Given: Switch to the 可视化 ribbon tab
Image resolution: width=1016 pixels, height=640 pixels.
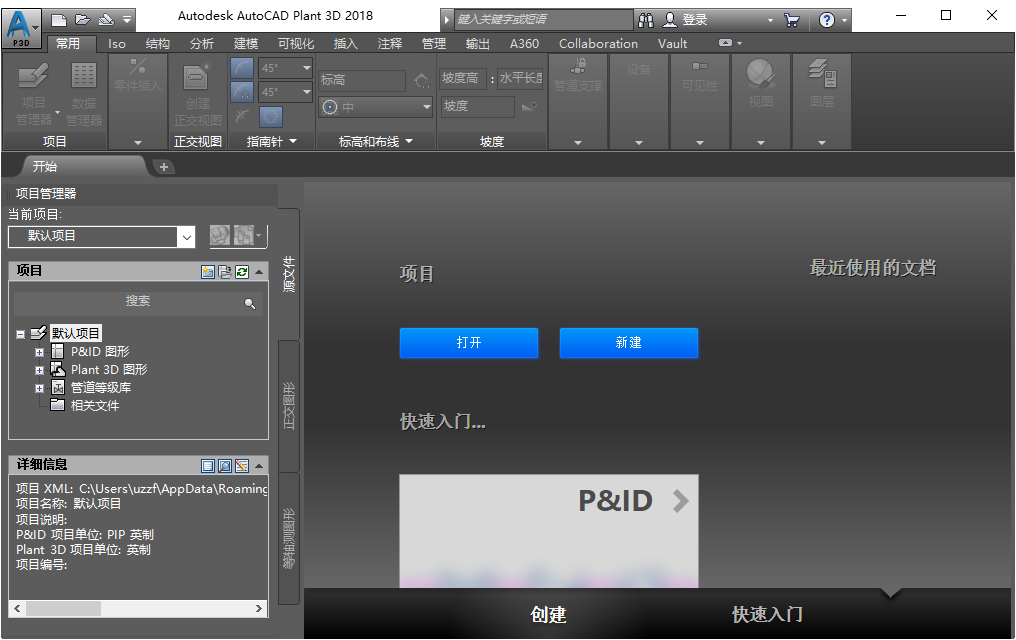Looking at the screenshot, I should [x=295, y=44].
